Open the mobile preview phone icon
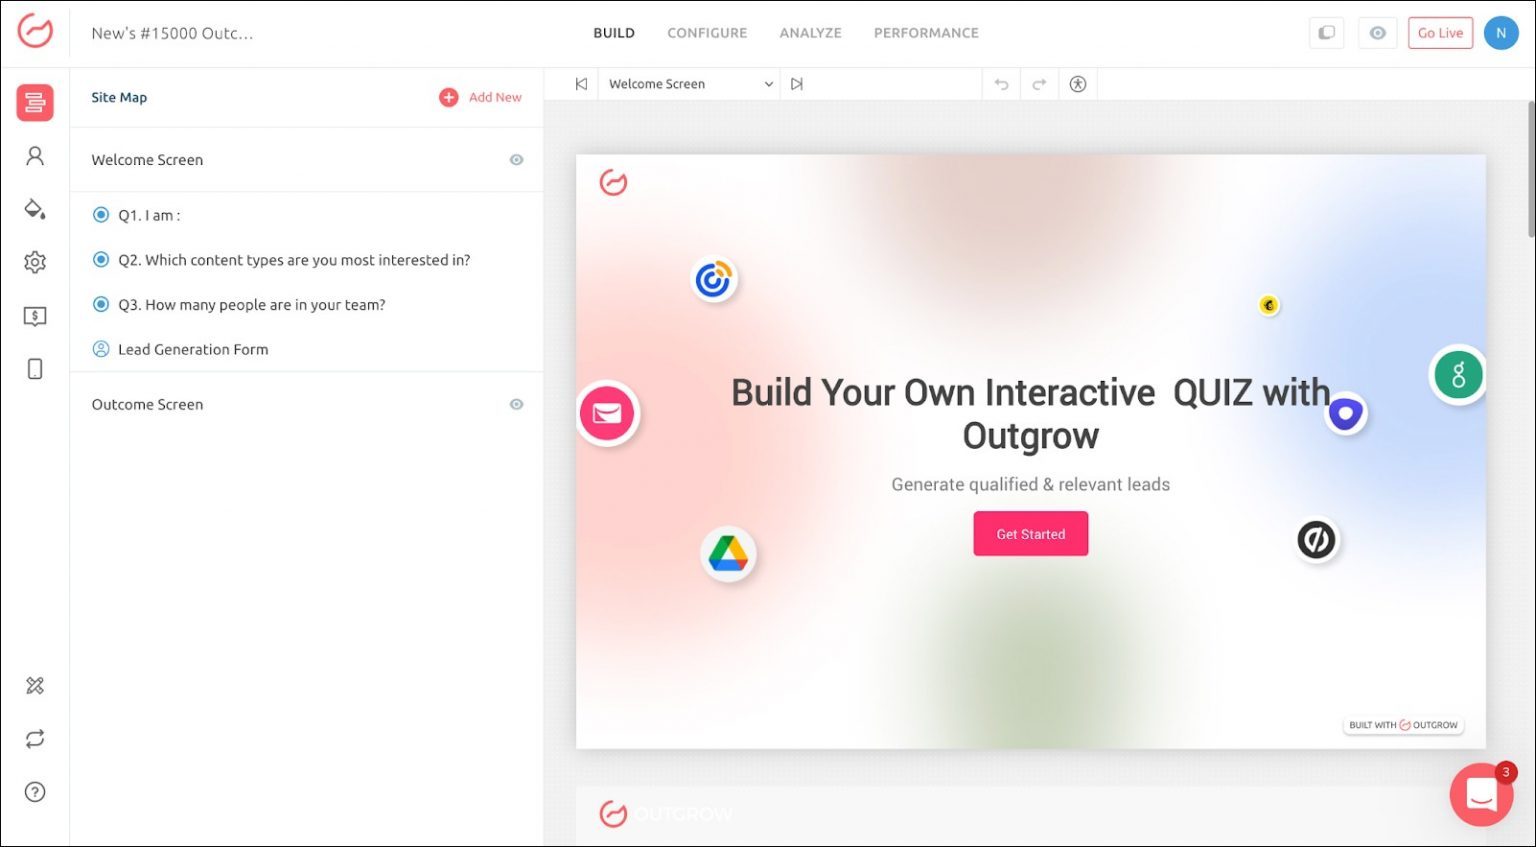This screenshot has height=847, width=1536. (x=35, y=369)
